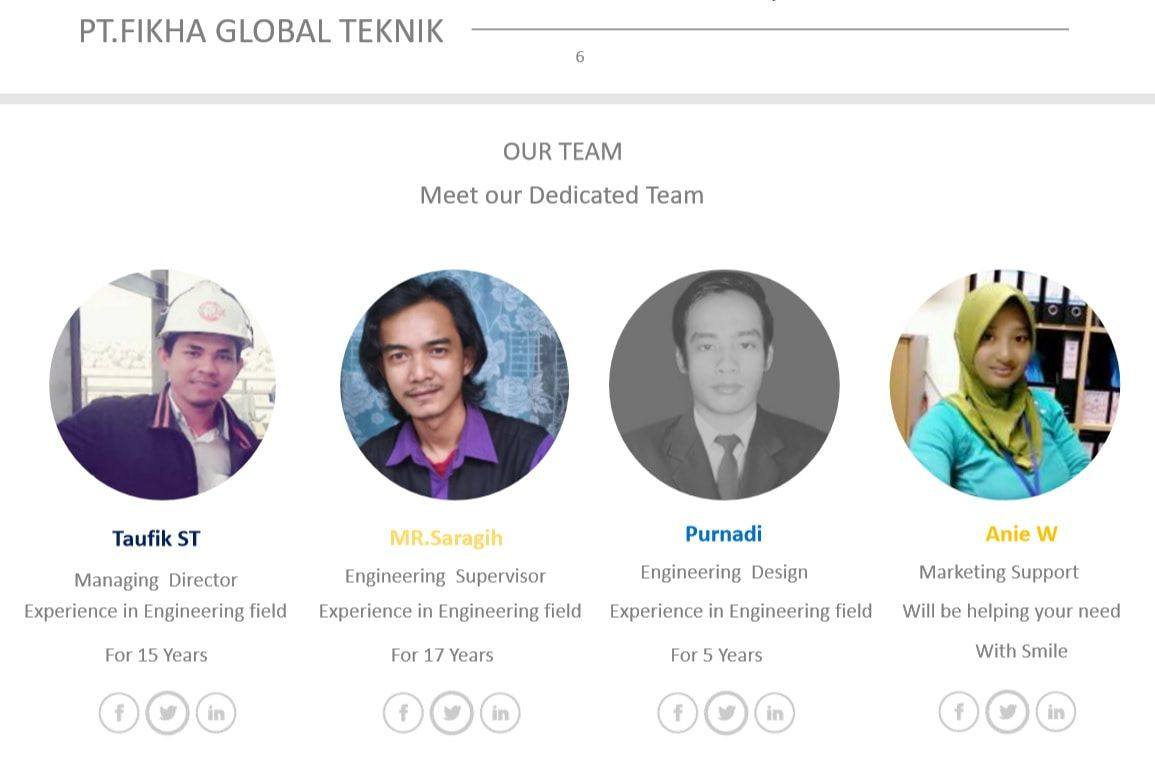Select the Anie W profile photo
Screen dimensions: 1155x759
tap(1005, 385)
